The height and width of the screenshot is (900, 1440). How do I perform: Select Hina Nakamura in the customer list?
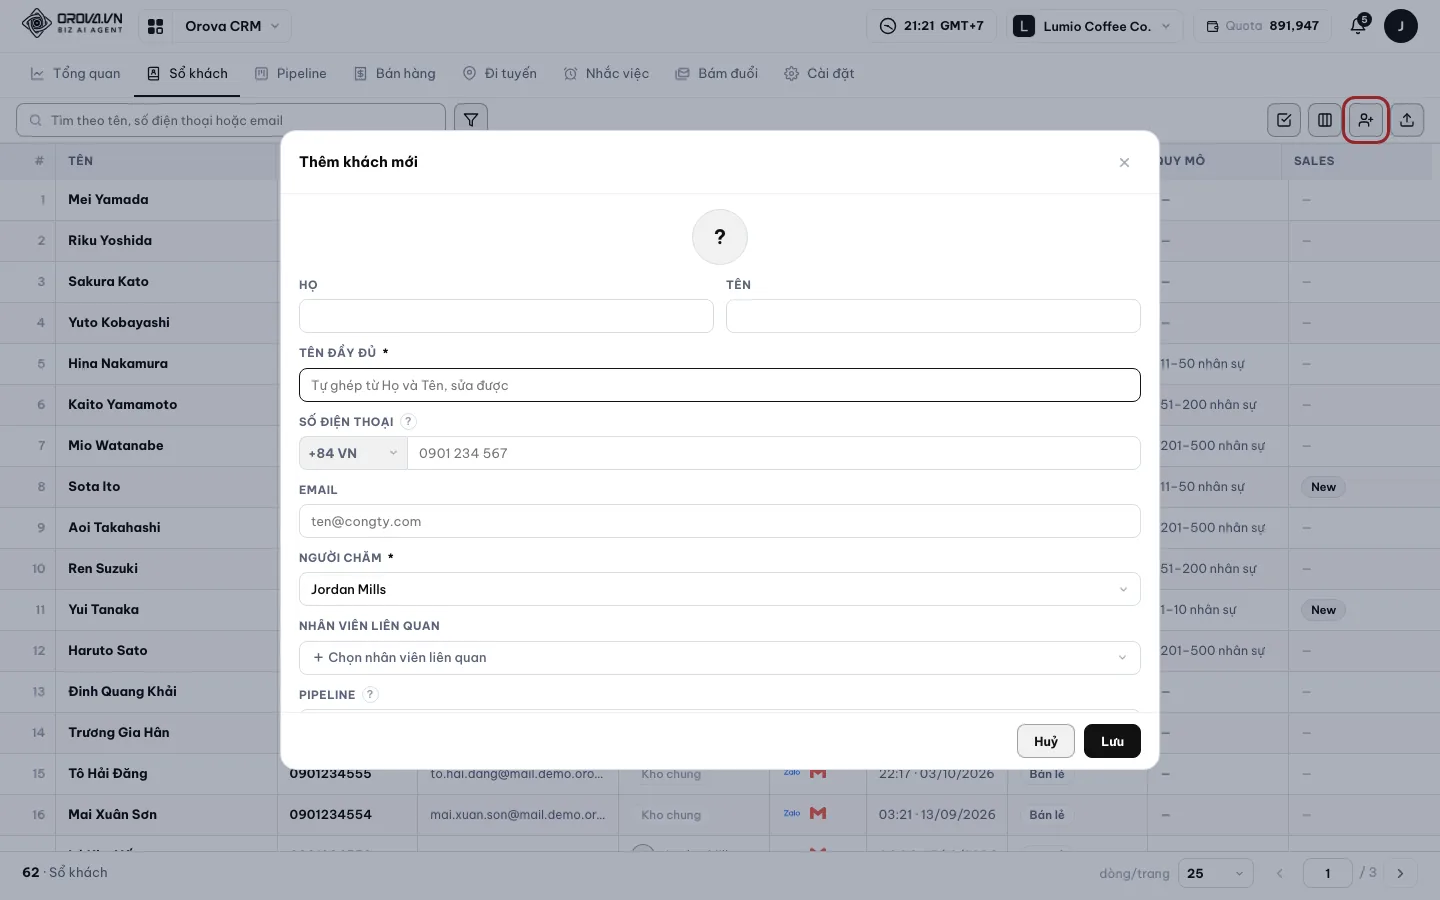[x=118, y=363]
